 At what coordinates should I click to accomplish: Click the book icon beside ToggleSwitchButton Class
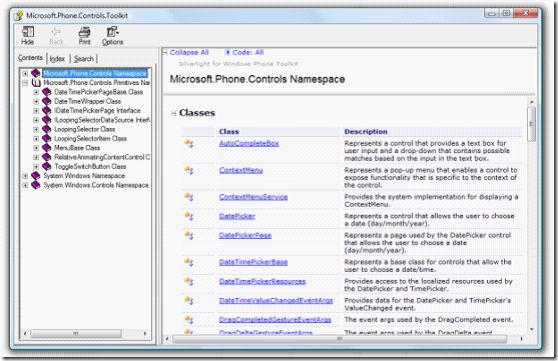pyautogui.click(x=47, y=166)
